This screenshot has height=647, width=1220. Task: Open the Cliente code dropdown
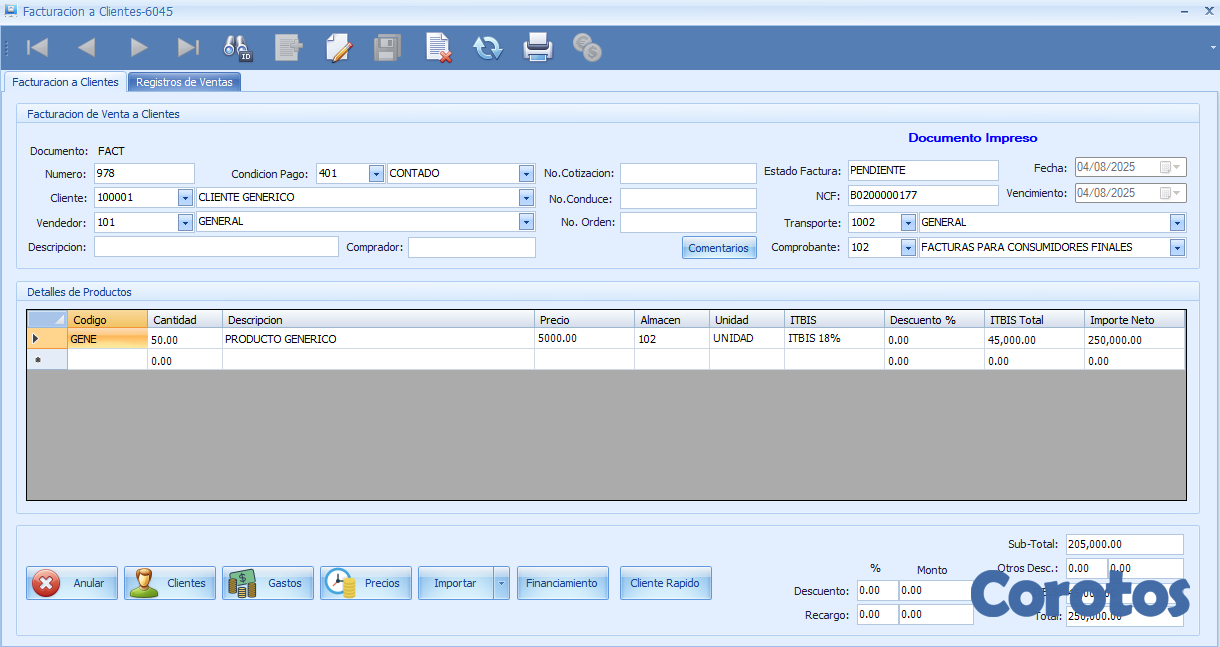[x=185, y=198]
